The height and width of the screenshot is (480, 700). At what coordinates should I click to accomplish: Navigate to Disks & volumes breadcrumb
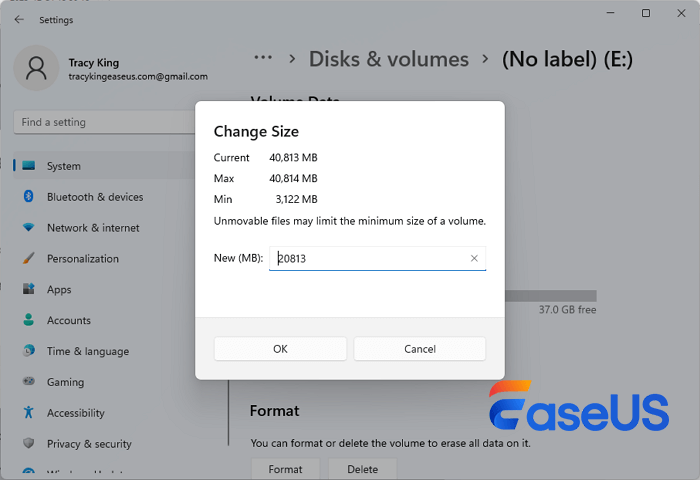[x=388, y=59]
